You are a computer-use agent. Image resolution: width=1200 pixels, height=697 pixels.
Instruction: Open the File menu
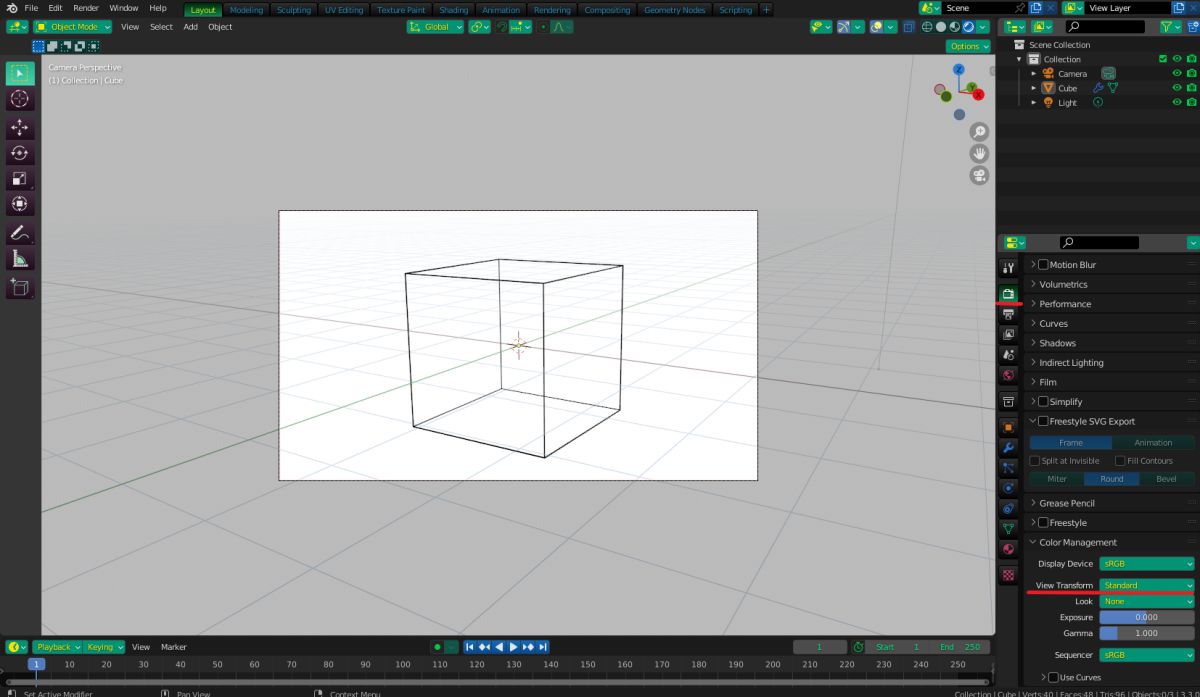tap(31, 8)
